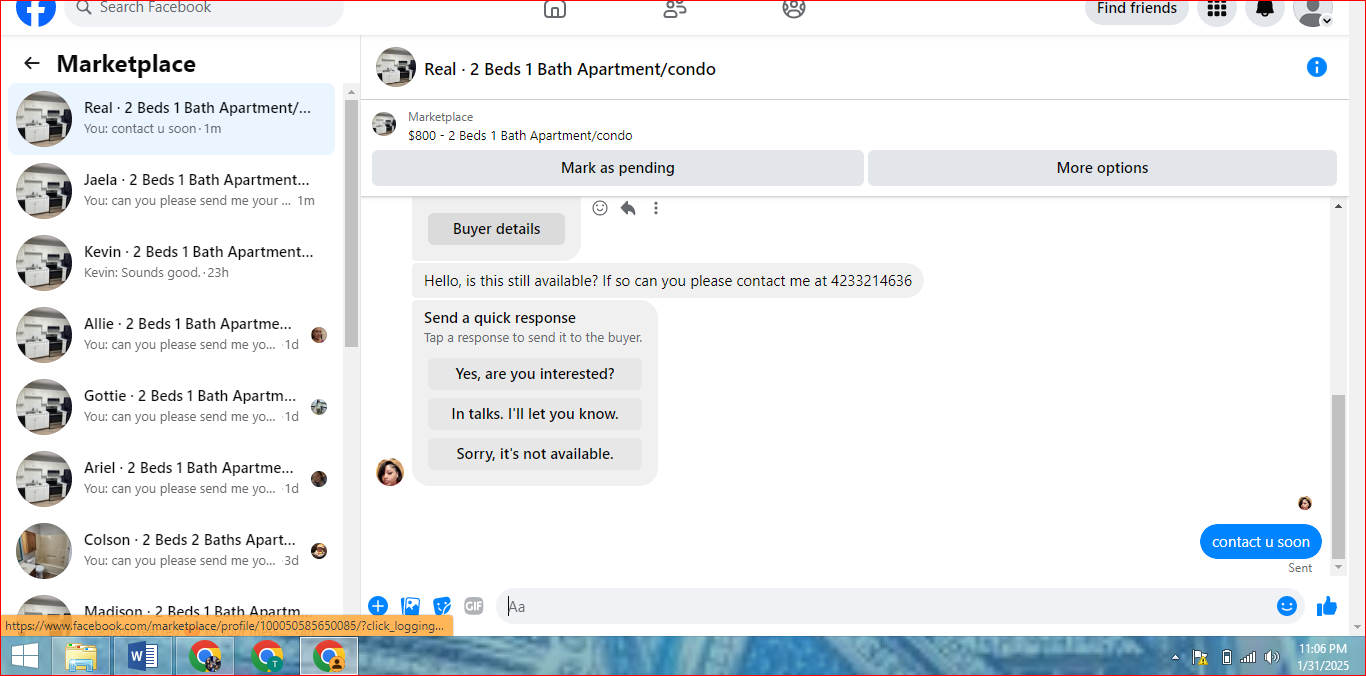Click the Find friends button
The height and width of the screenshot is (676, 1366).
[1137, 9]
